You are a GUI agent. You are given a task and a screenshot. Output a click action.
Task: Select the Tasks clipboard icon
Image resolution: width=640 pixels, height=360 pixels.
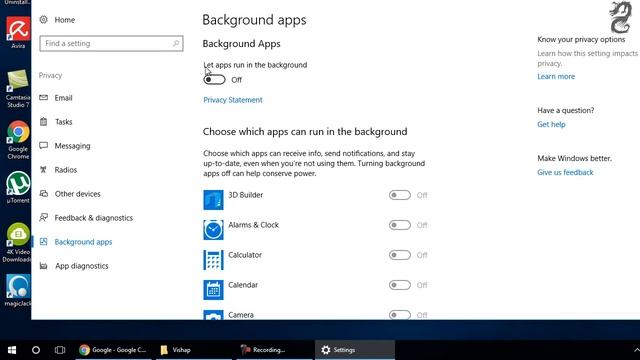(x=44, y=121)
